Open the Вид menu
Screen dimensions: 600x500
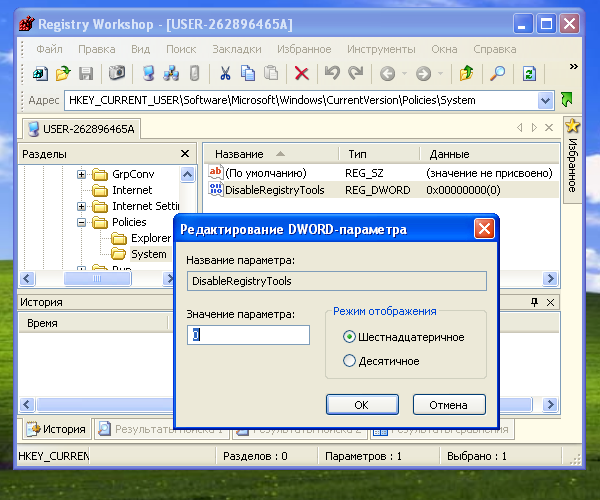click(140, 49)
